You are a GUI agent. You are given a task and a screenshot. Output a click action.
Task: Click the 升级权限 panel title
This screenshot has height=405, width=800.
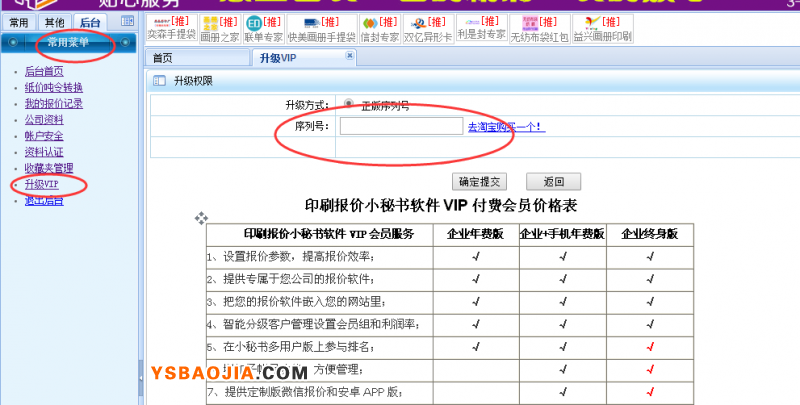[x=193, y=81]
